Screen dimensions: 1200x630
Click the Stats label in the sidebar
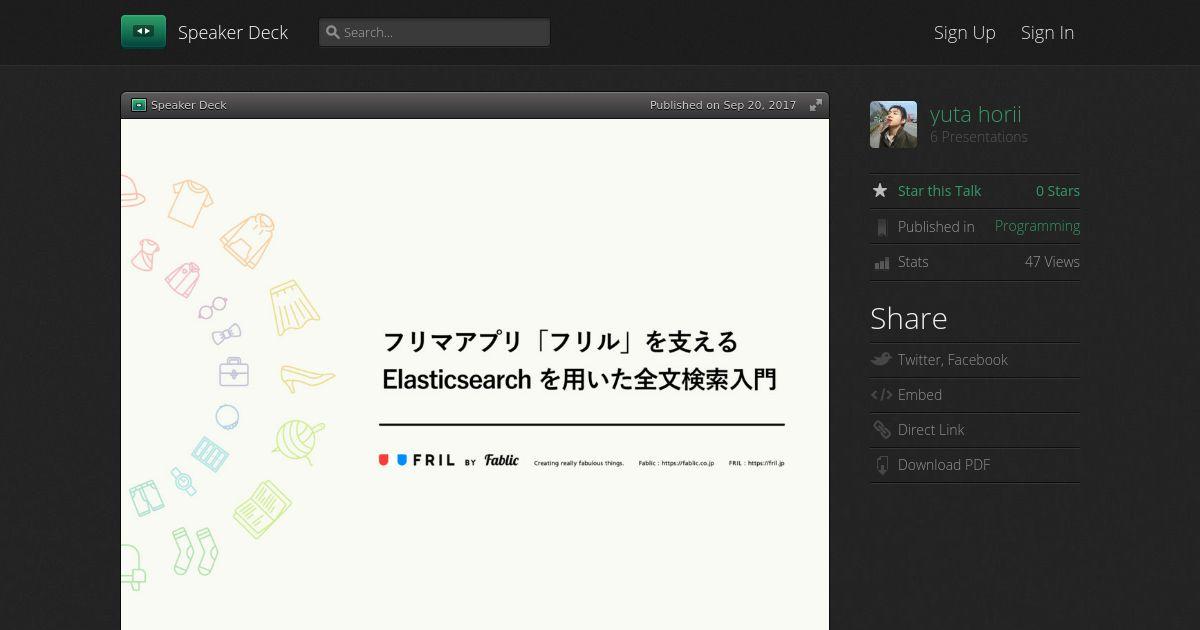click(913, 262)
